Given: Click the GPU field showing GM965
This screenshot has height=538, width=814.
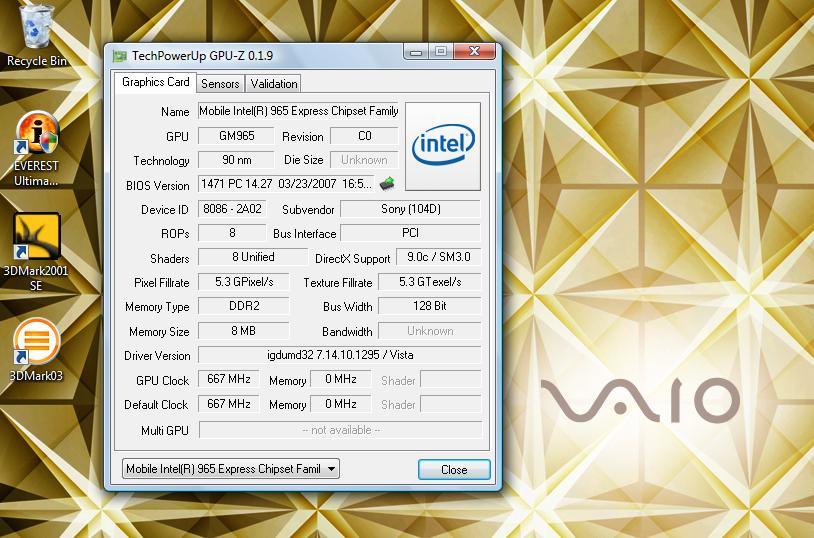Looking at the screenshot, I should point(236,136).
